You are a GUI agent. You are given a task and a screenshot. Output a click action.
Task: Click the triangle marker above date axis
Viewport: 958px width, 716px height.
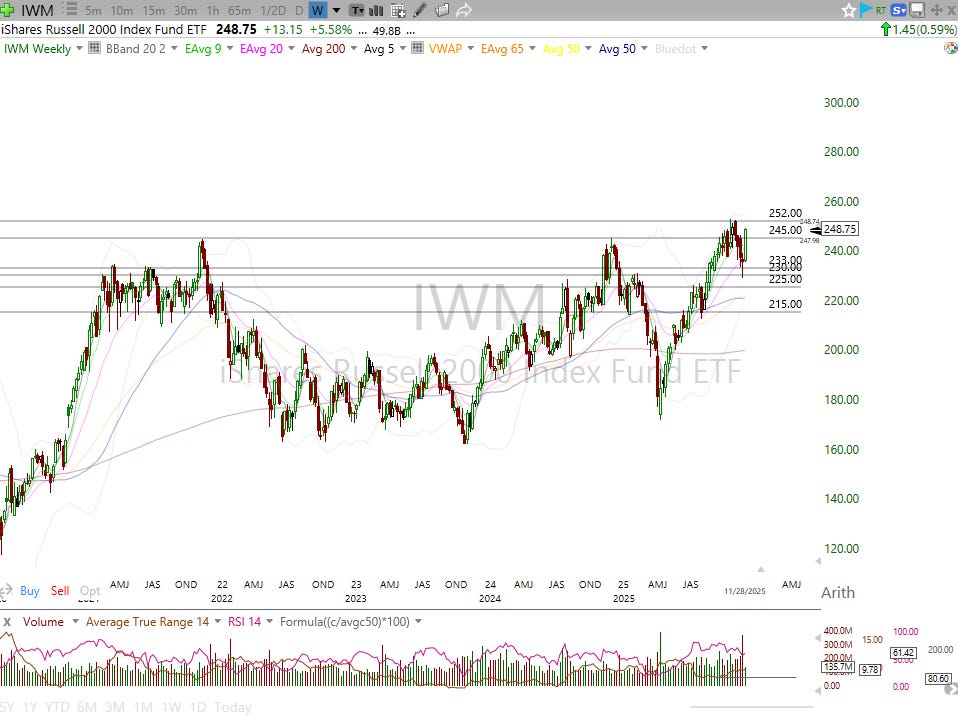[x=761, y=569]
